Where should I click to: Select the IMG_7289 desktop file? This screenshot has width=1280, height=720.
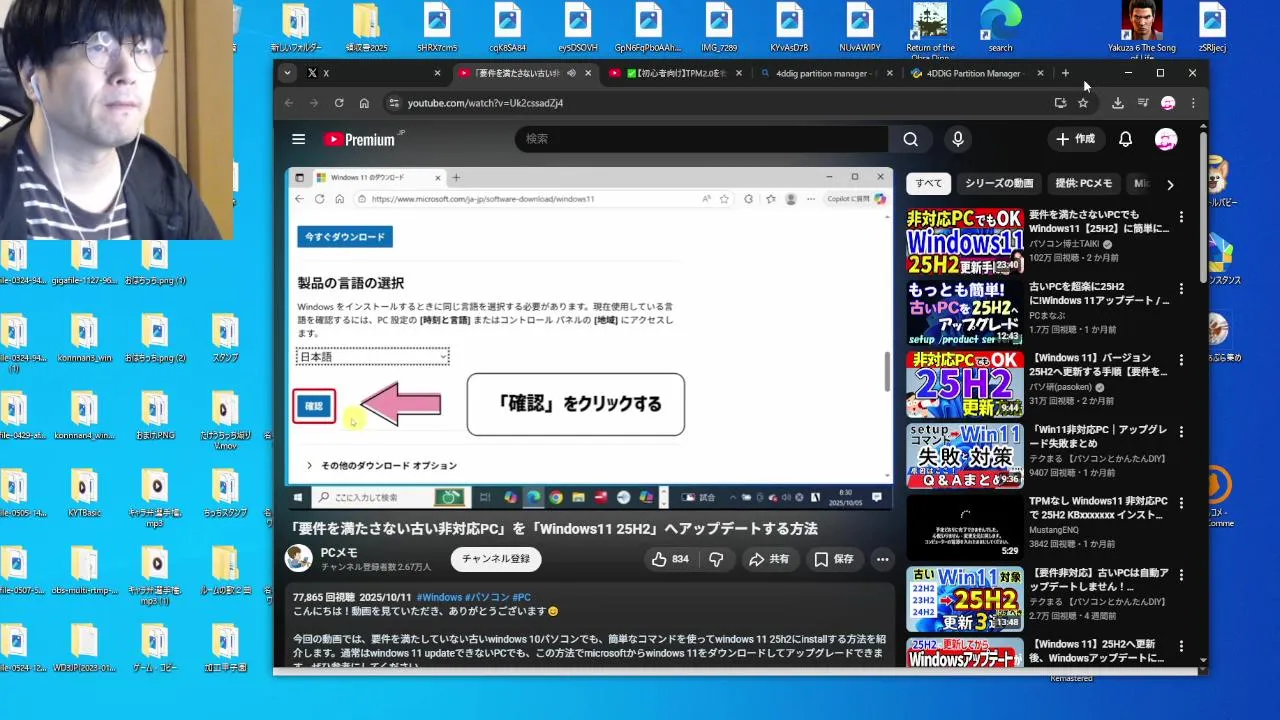coord(719,27)
